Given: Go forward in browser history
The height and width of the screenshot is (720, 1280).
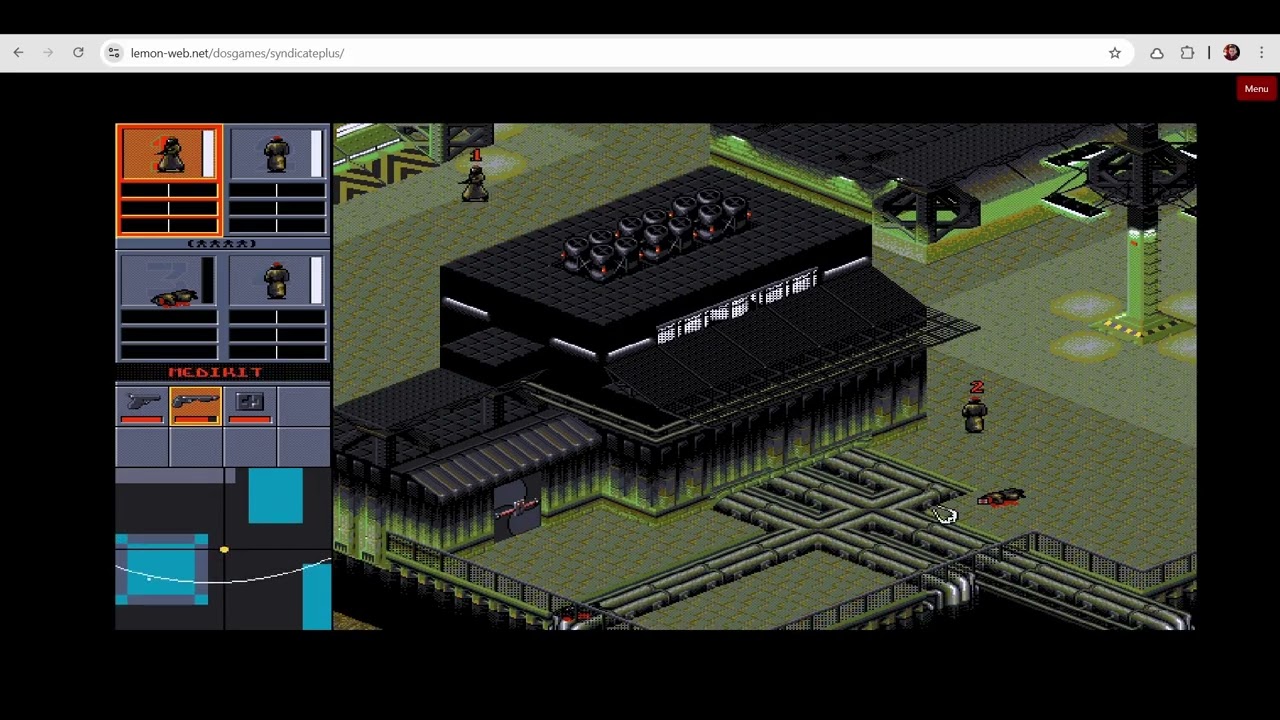Looking at the screenshot, I should click(x=48, y=53).
